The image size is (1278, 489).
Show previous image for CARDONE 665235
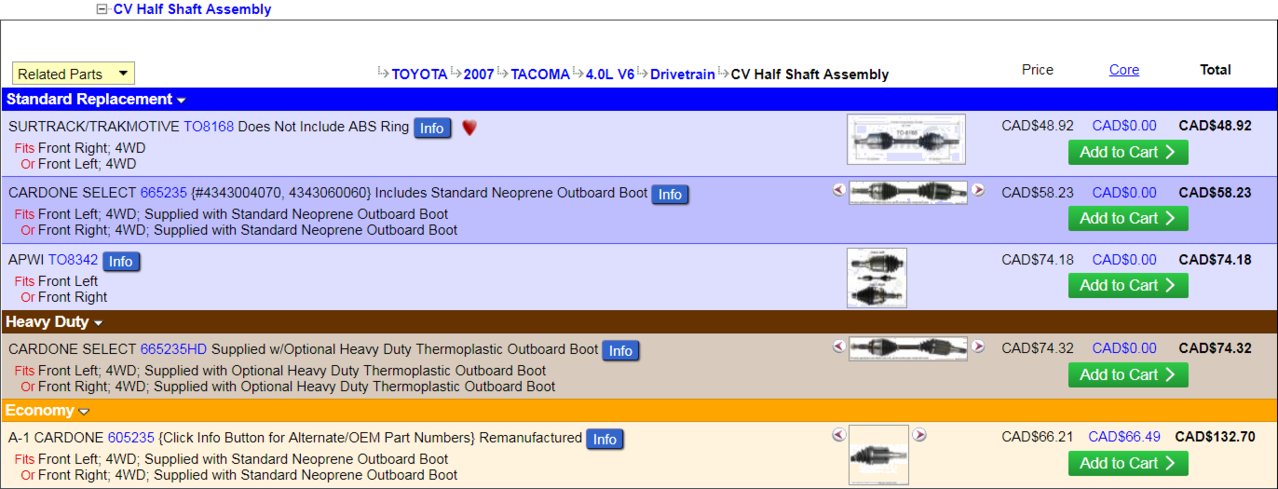pos(839,190)
